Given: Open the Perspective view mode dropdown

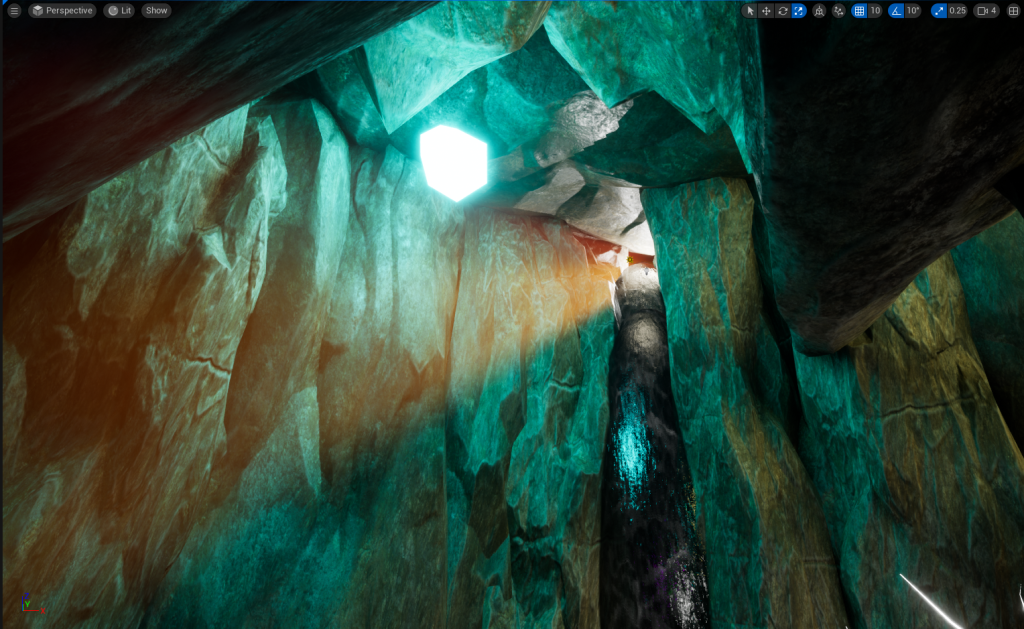Looking at the screenshot, I should click(x=62, y=11).
